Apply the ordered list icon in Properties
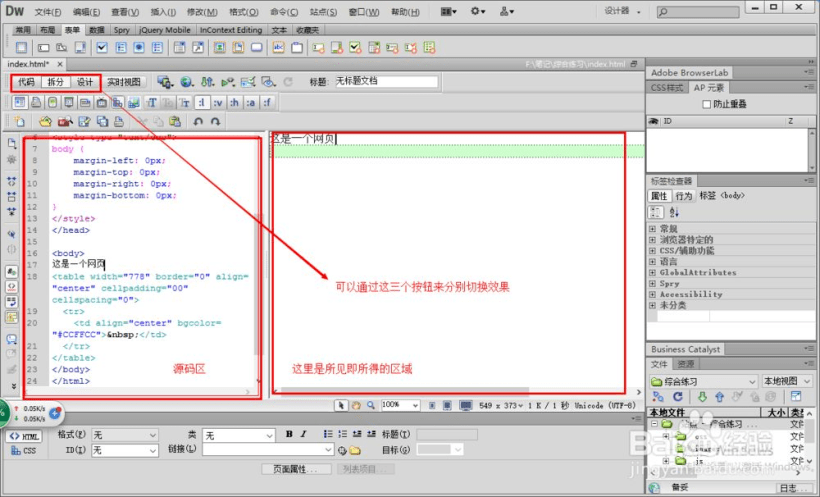 343,434
